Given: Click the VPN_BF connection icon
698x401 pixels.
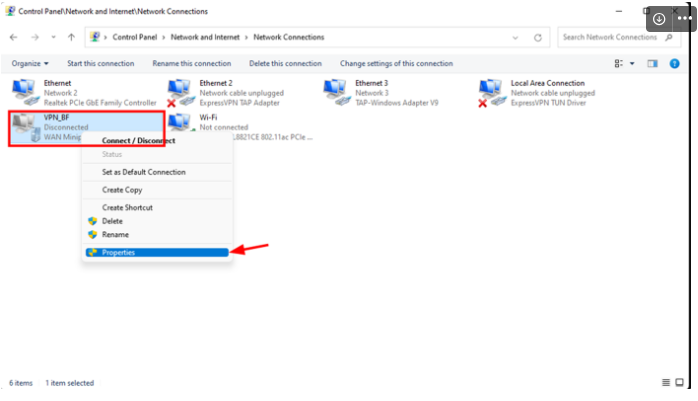Looking at the screenshot, I should 26,125.
